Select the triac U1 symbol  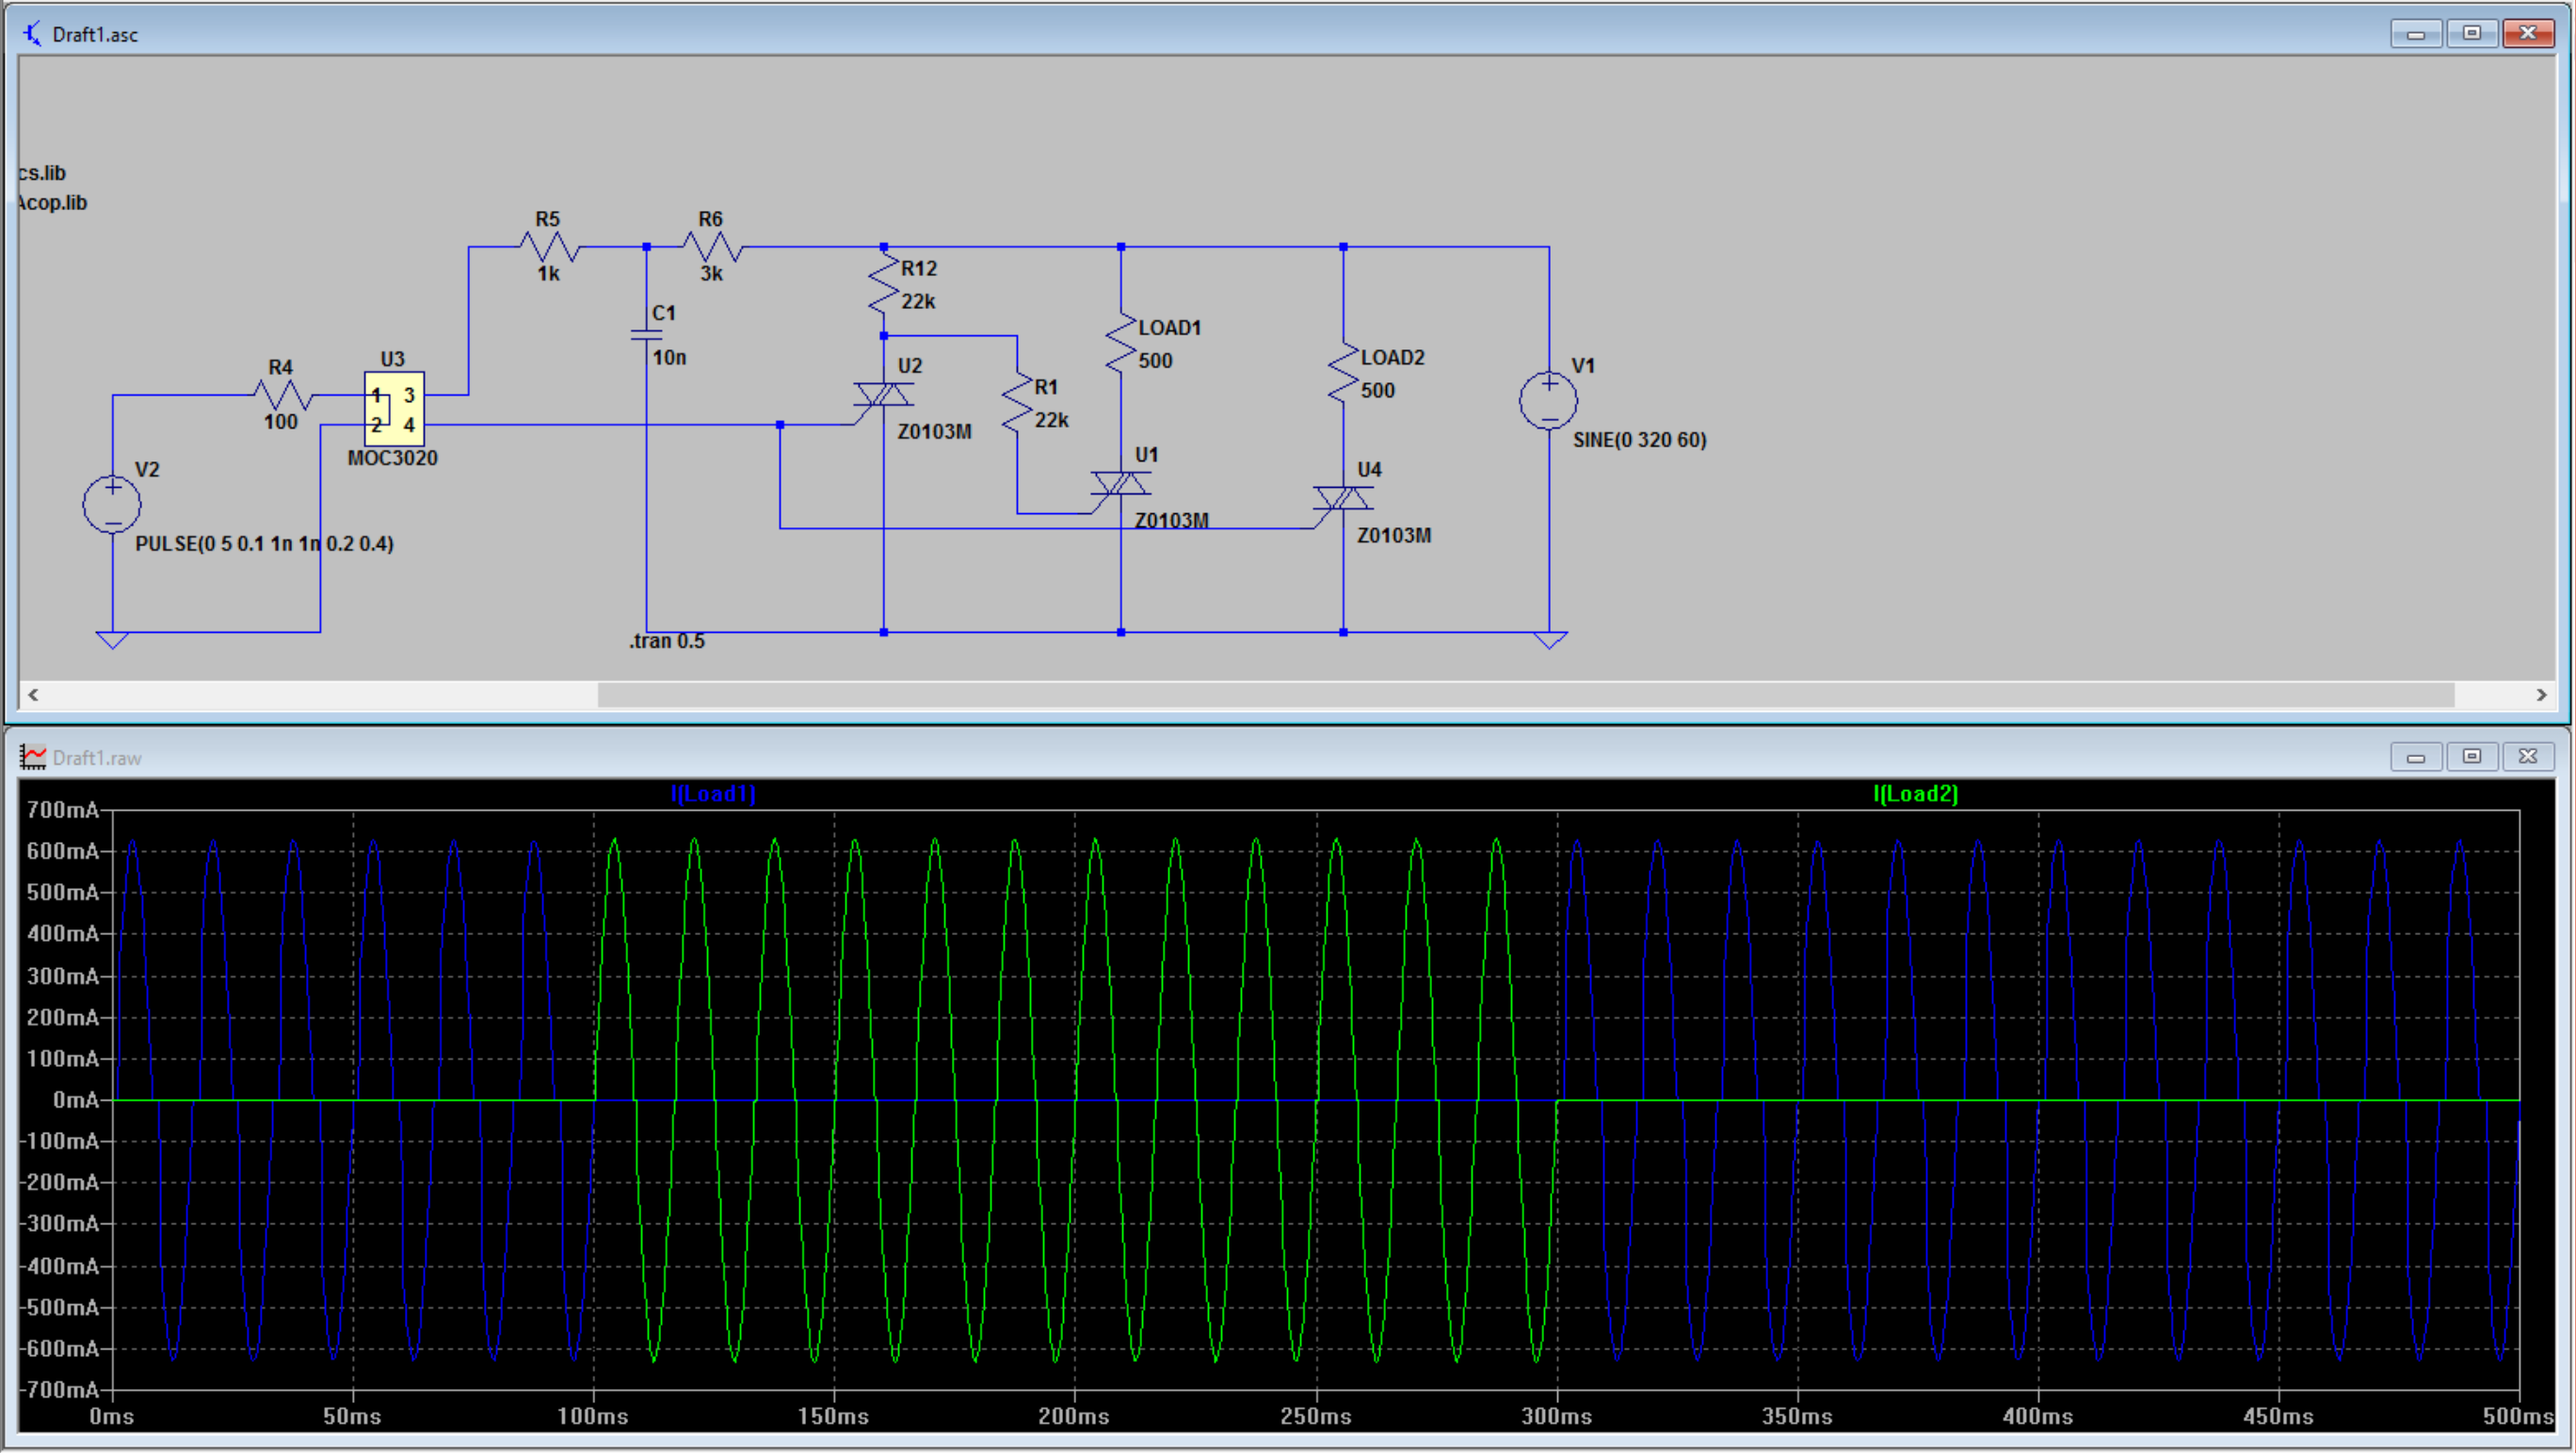[x=1120, y=485]
